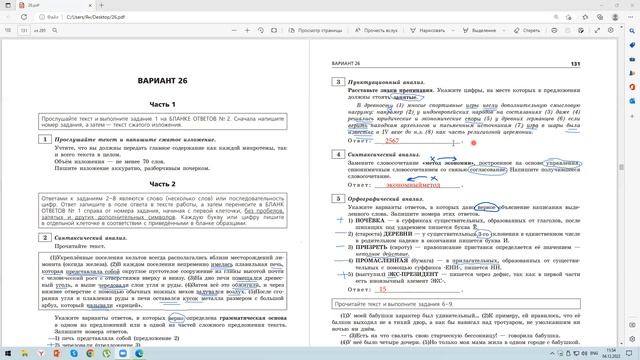Image resolution: width=640 pixels, height=360 pixels.
Task: Open sidebar settings gear at bottom
Action: click(632, 339)
